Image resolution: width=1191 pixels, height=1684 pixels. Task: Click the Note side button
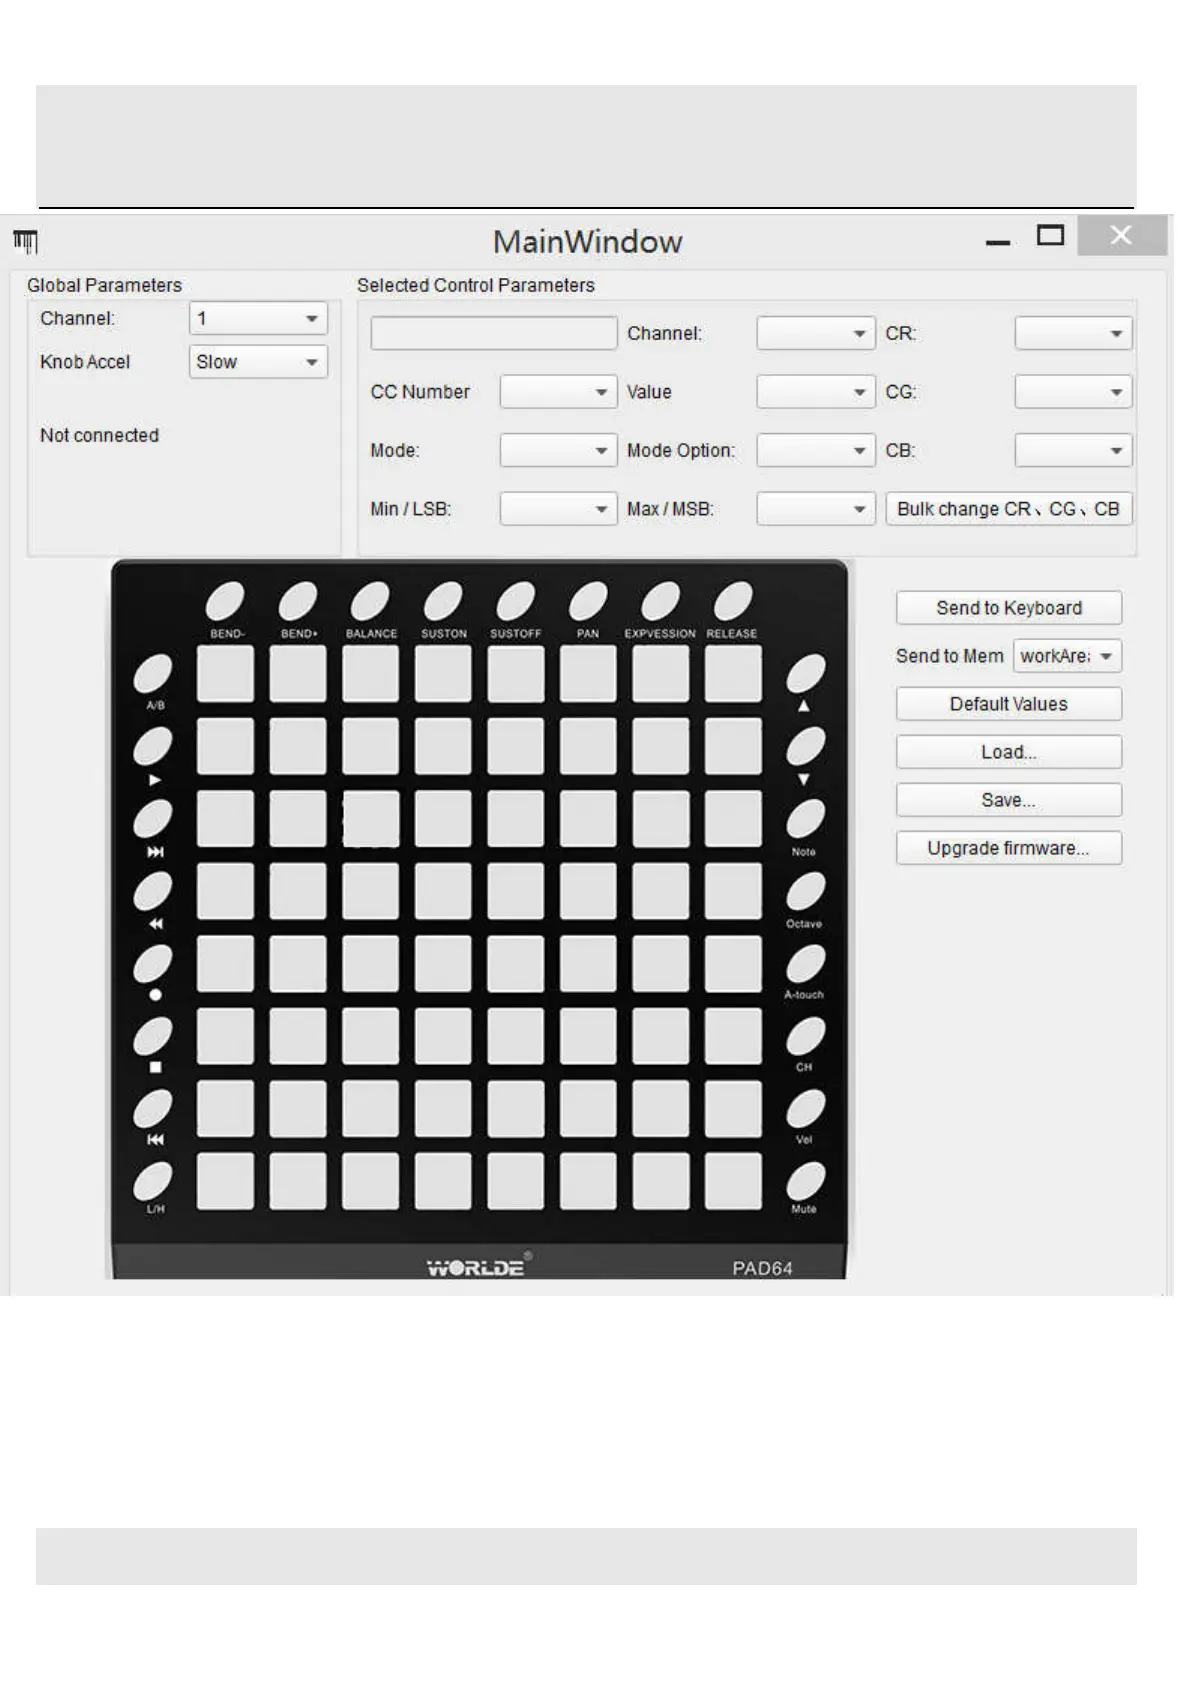pos(805,819)
